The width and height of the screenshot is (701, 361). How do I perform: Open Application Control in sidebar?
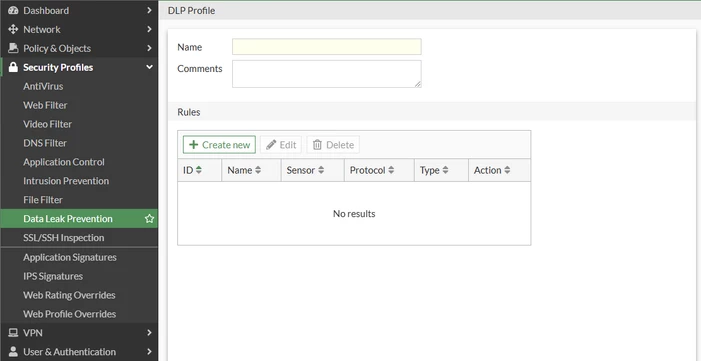[x=79, y=162]
